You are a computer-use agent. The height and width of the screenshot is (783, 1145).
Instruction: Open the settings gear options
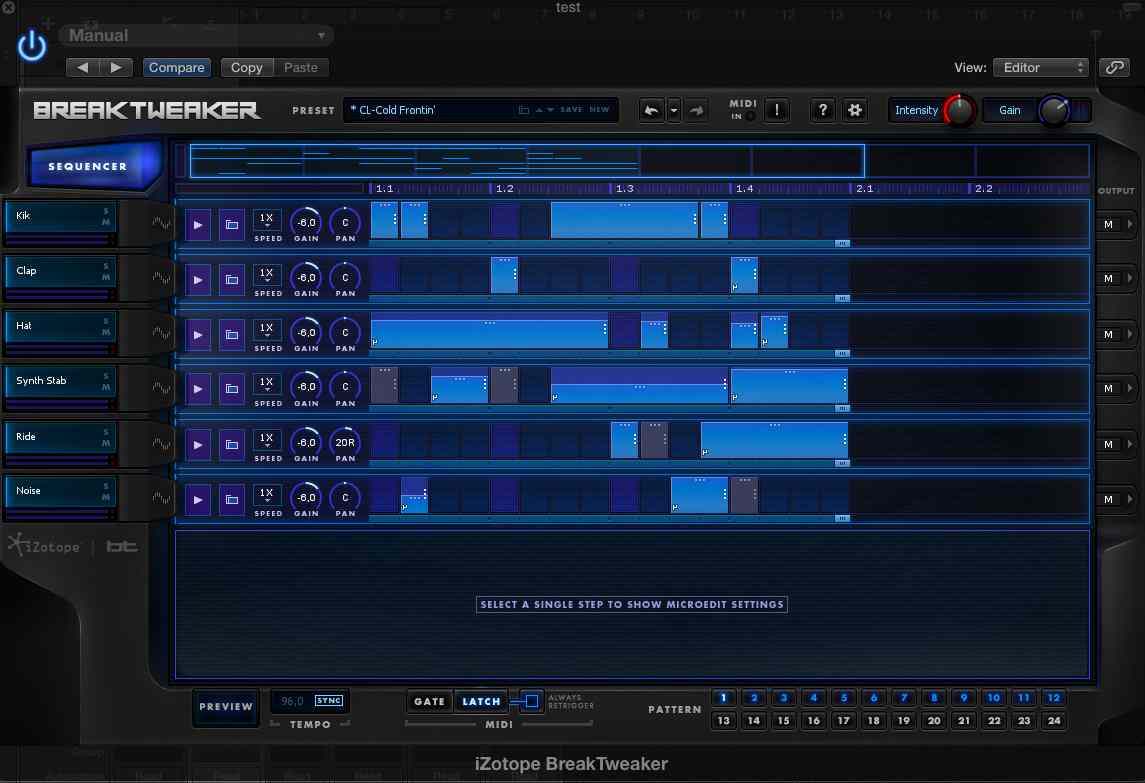(854, 110)
